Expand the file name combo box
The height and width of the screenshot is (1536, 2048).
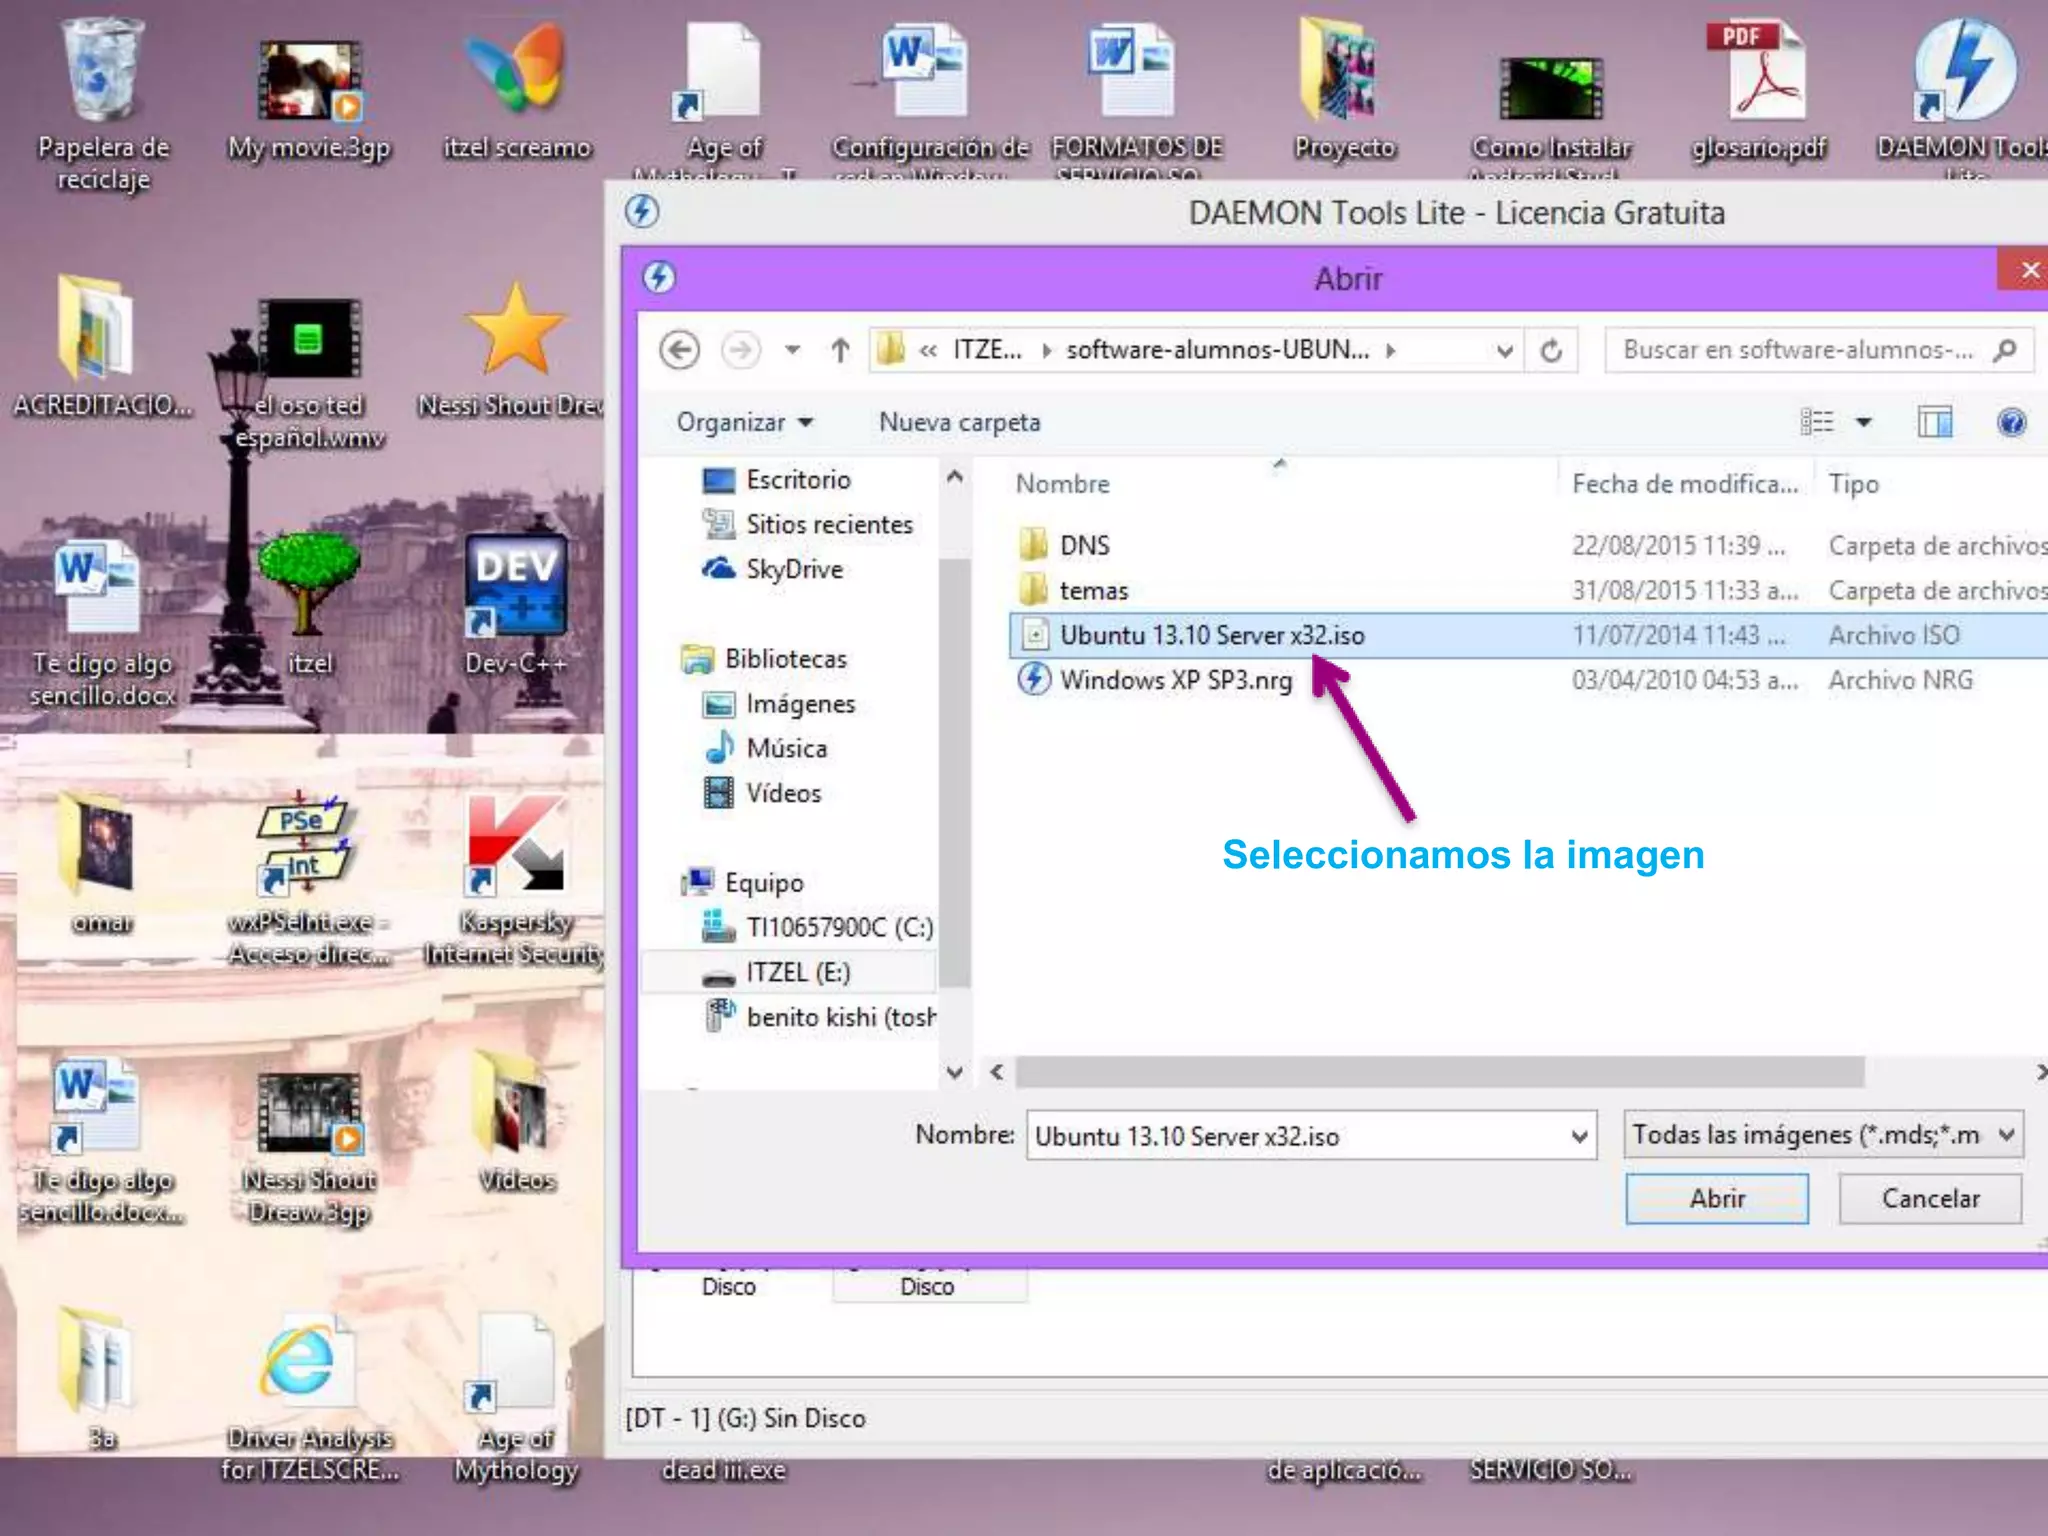click(1579, 1136)
